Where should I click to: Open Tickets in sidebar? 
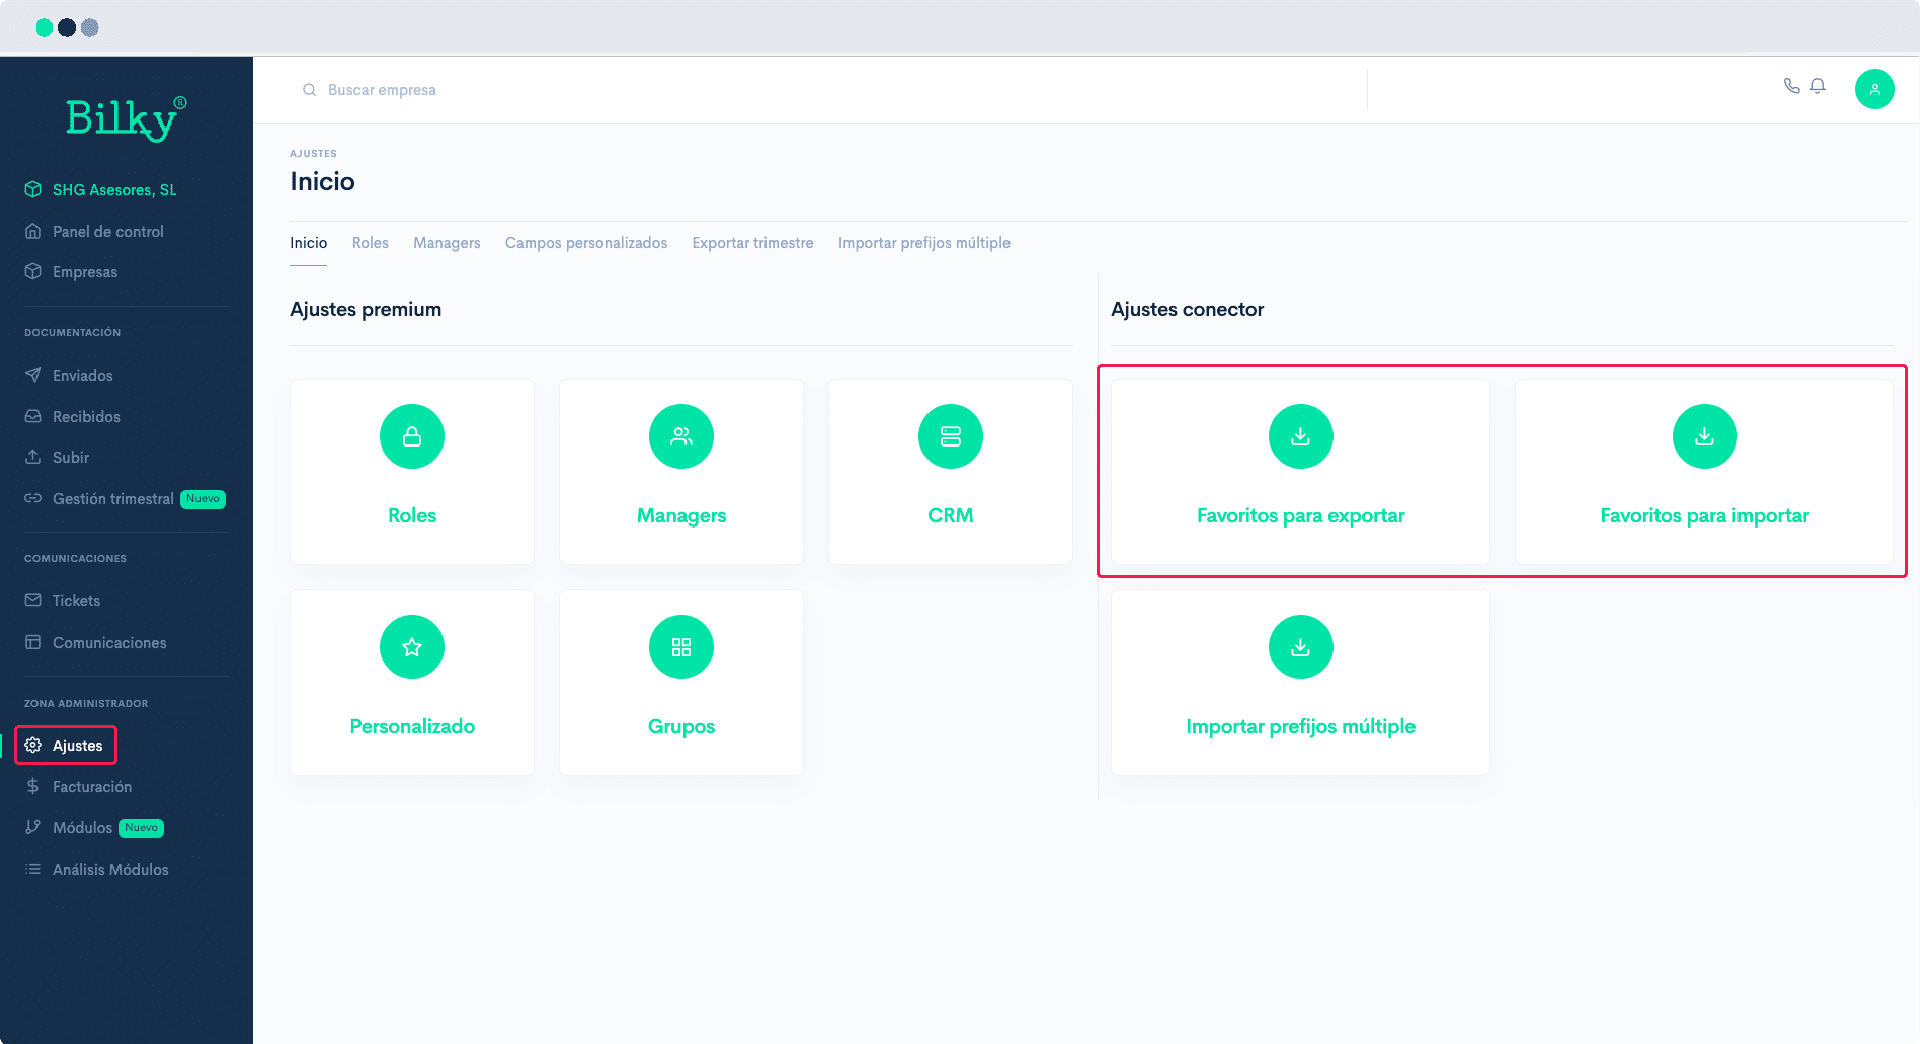[x=76, y=600]
